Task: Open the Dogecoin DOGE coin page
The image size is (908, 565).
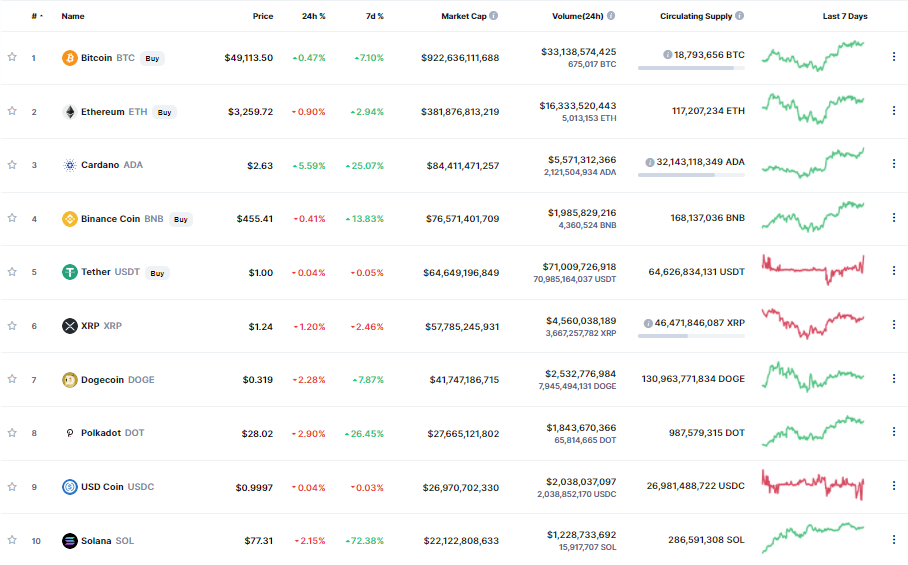Action: 118,380
